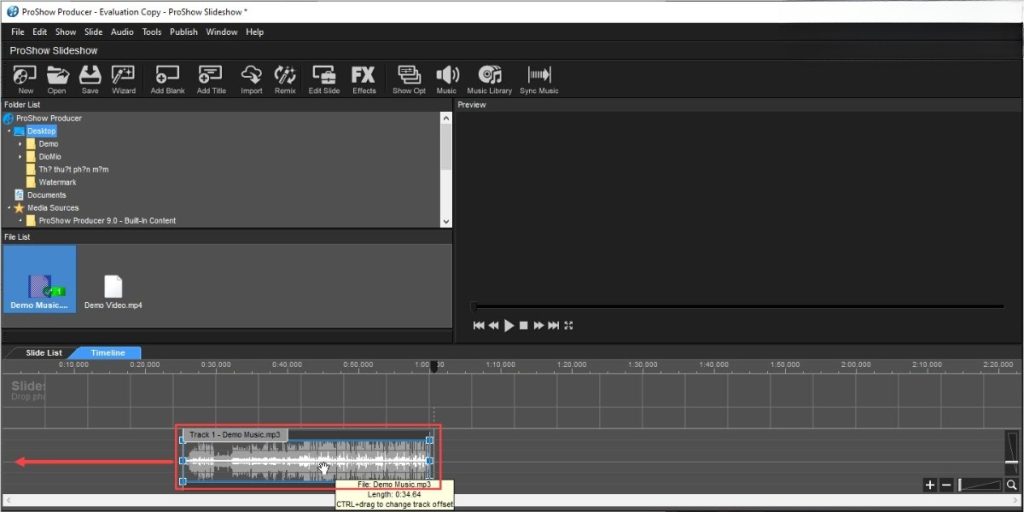Toggle full screen preview

(568, 325)
